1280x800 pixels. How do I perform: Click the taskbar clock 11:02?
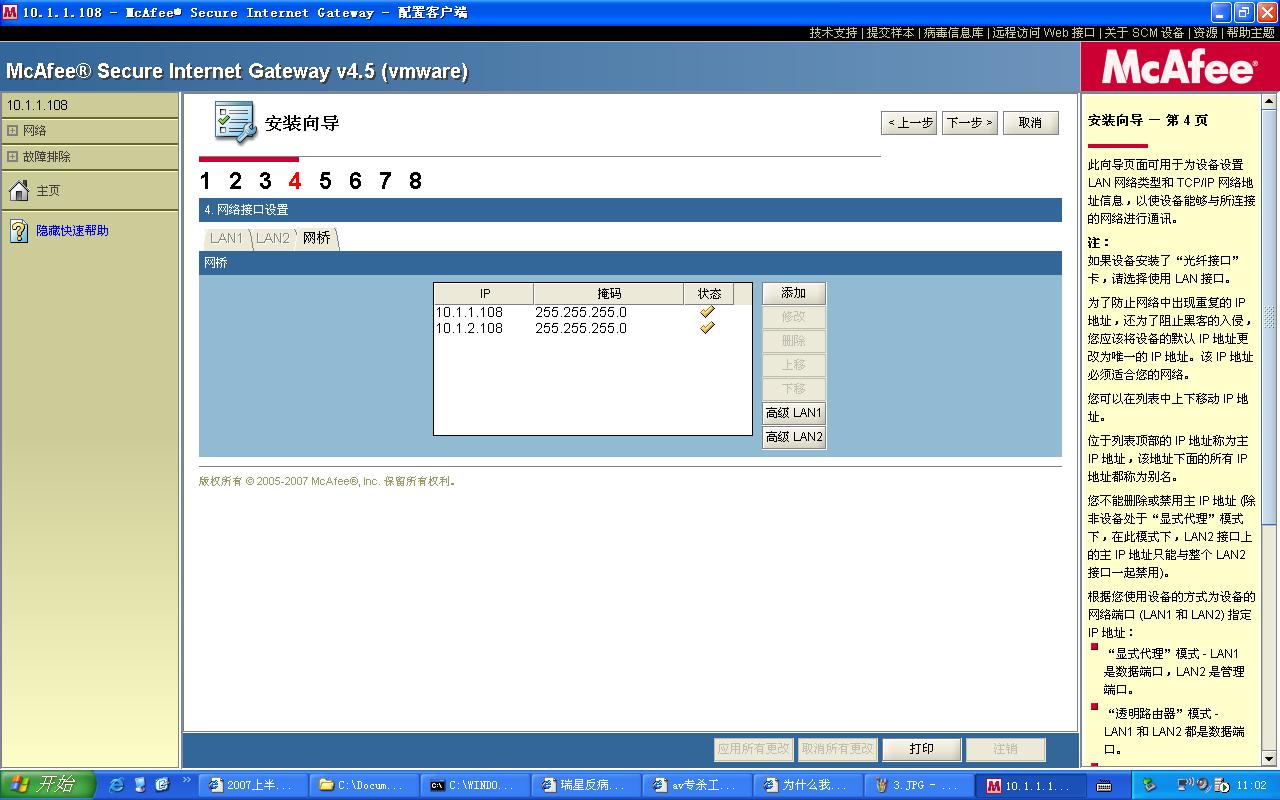1251,786
